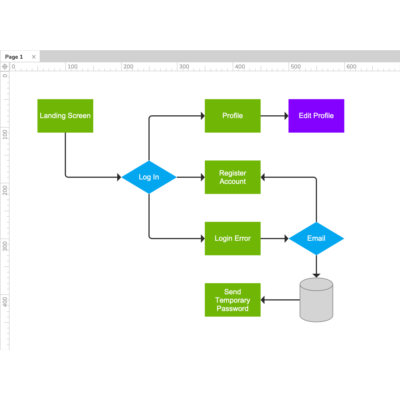
Task: Click the connector from database to Send Temporary Password
Action: click(280, 300)
